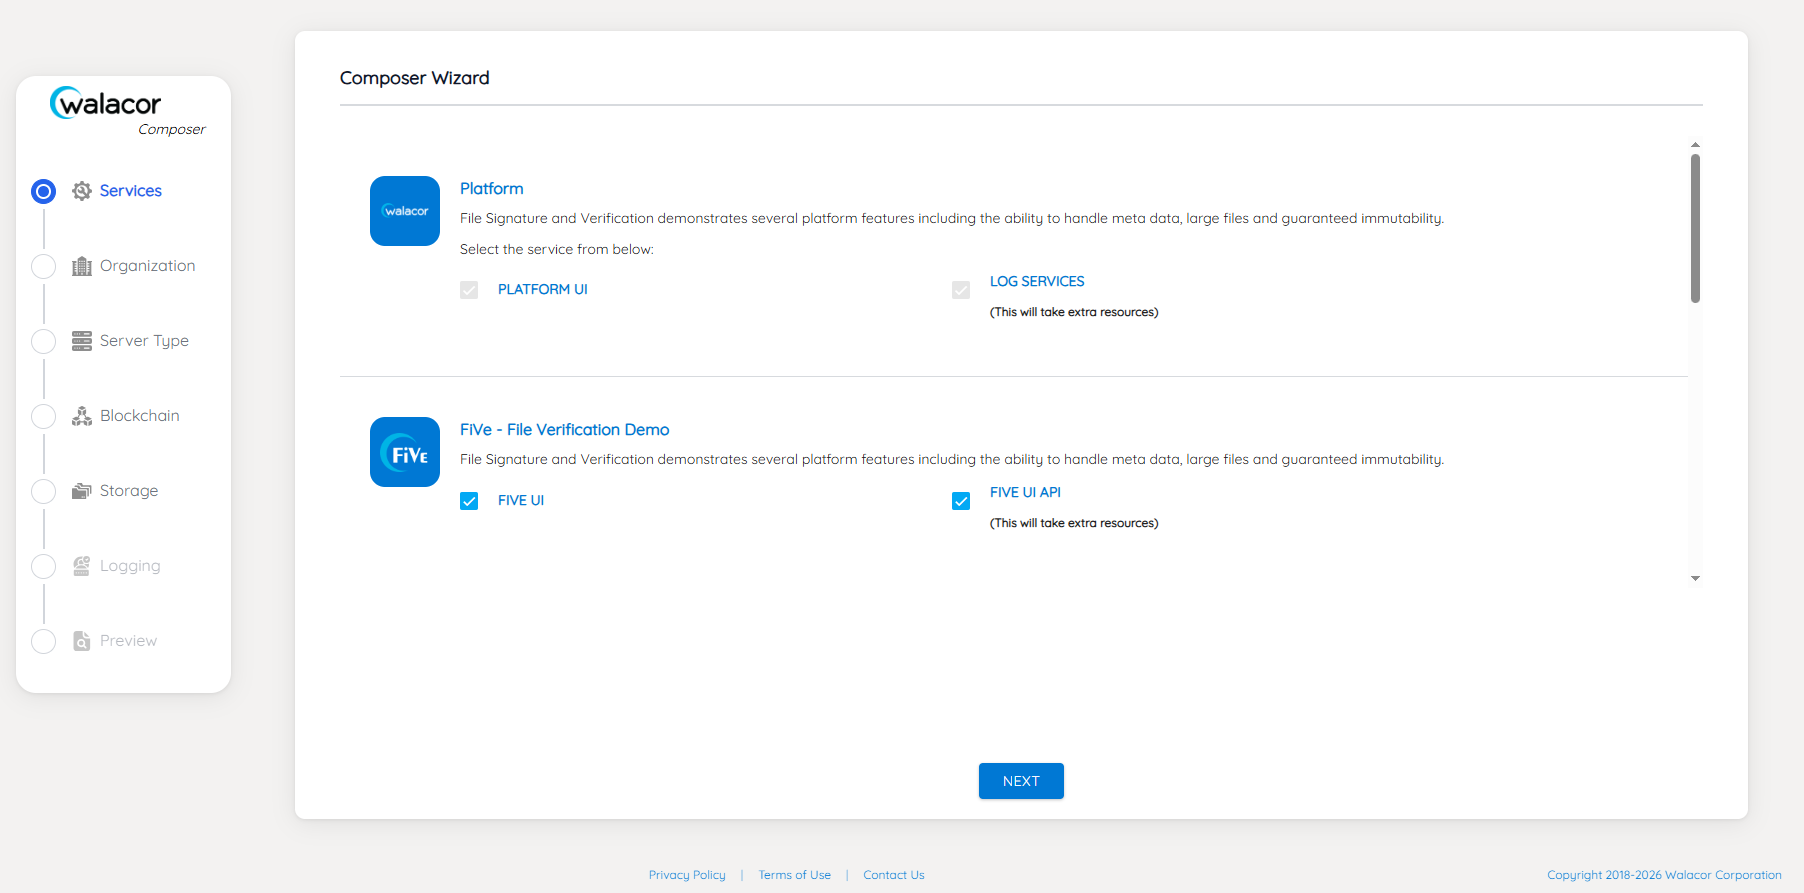Select the Services step circle

coord(44,191)
